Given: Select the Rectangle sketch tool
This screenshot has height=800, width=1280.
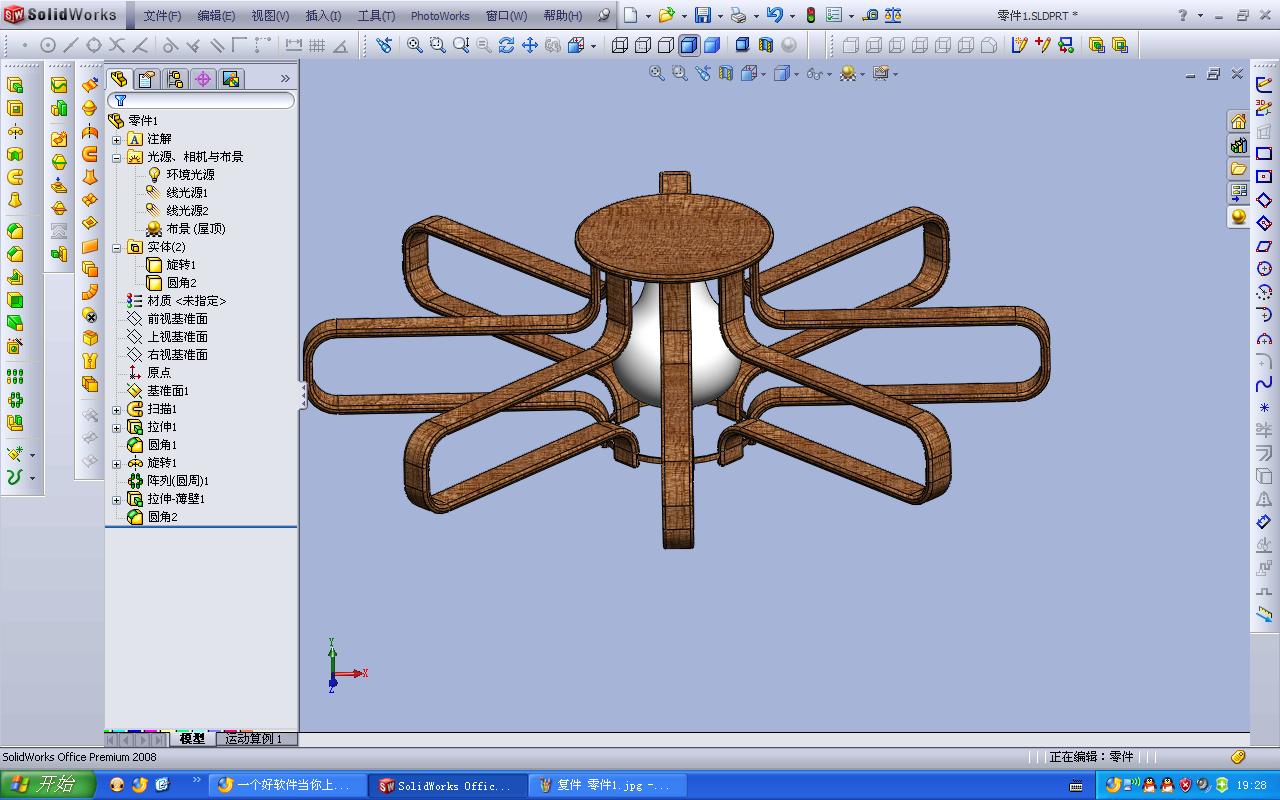Looking at the screenshot, I should click(x=1264, y=154).
